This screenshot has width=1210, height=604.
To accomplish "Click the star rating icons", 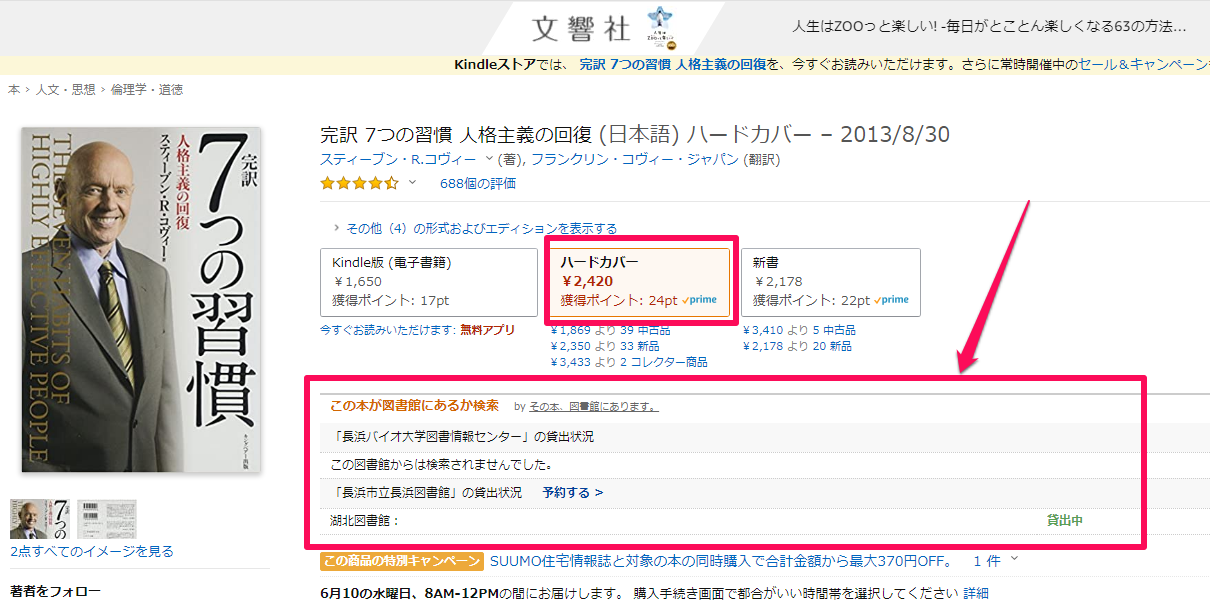I will (x=359, y=183).
